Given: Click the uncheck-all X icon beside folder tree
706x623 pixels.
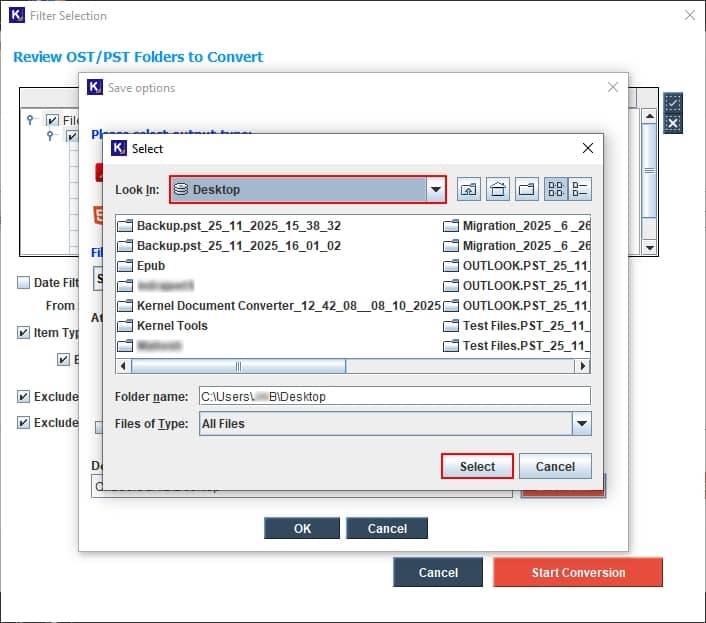Looking at the screenshot, I should click(673, 123).
